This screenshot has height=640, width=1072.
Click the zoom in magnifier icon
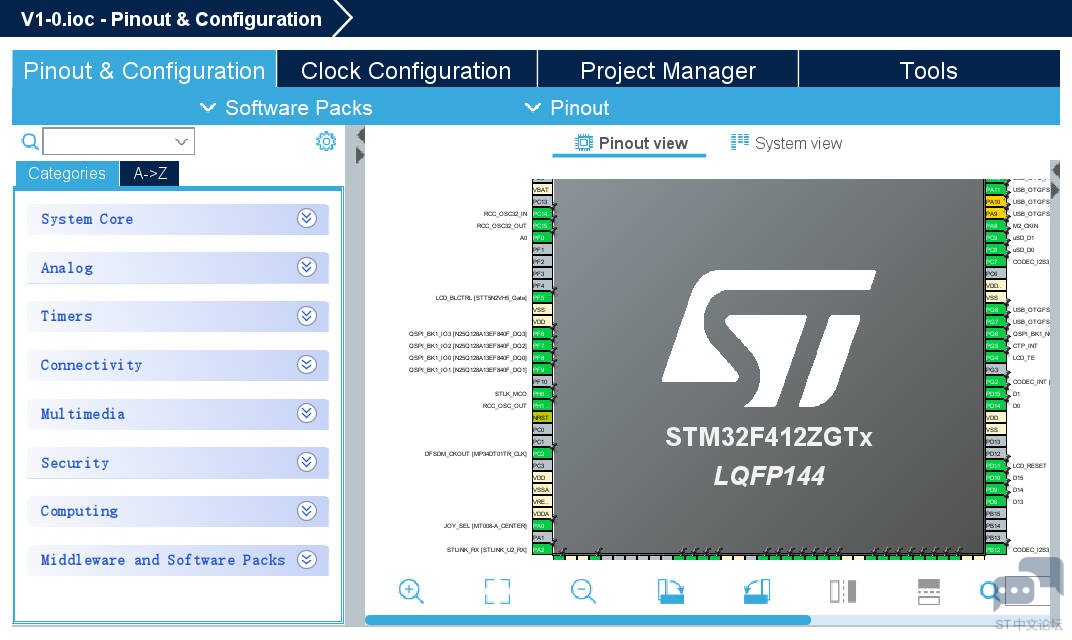411,591
